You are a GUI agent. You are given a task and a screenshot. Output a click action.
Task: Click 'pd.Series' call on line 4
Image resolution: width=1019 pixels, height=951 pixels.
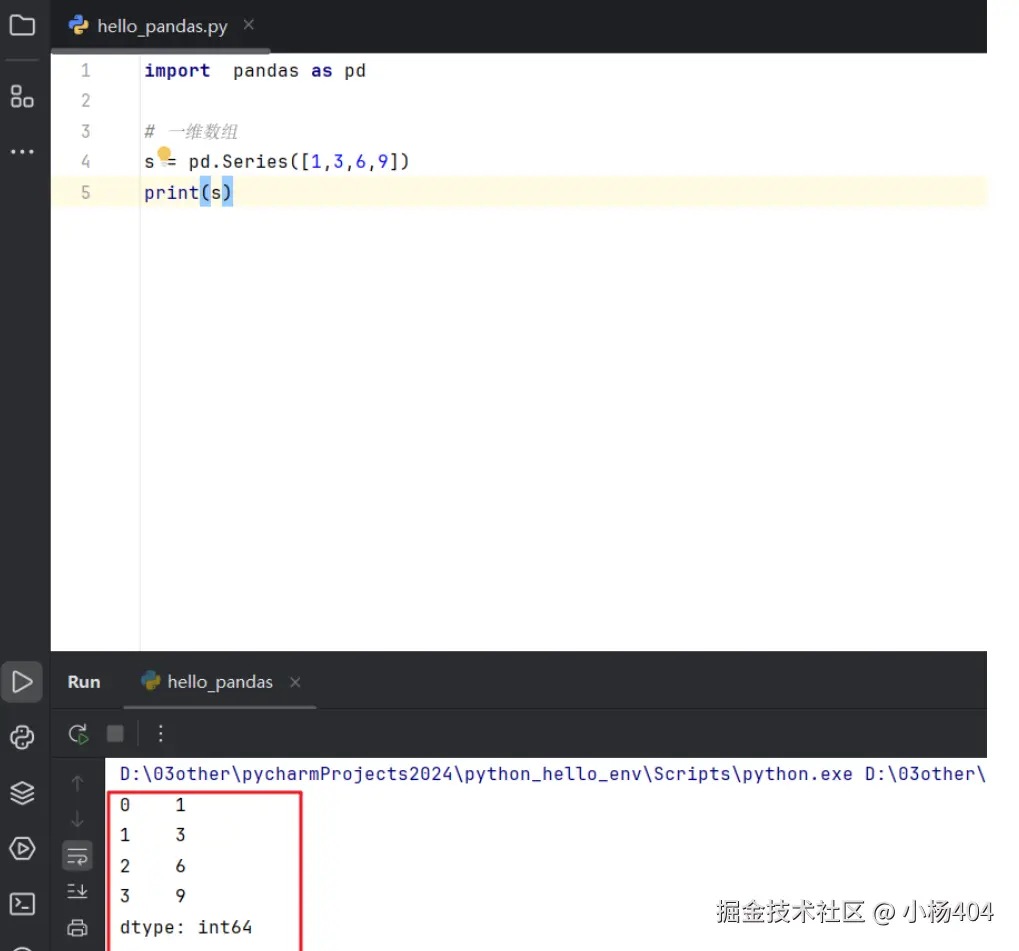point(238,161)
